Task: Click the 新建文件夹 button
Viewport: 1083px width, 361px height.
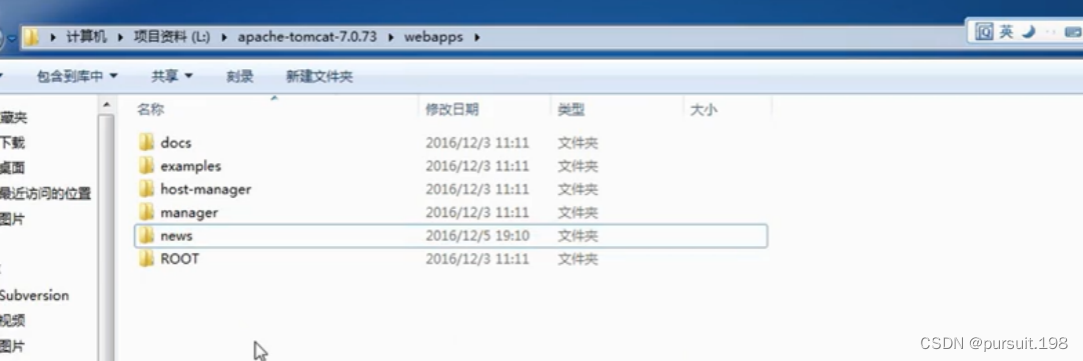Action: (x=319, y=77)
